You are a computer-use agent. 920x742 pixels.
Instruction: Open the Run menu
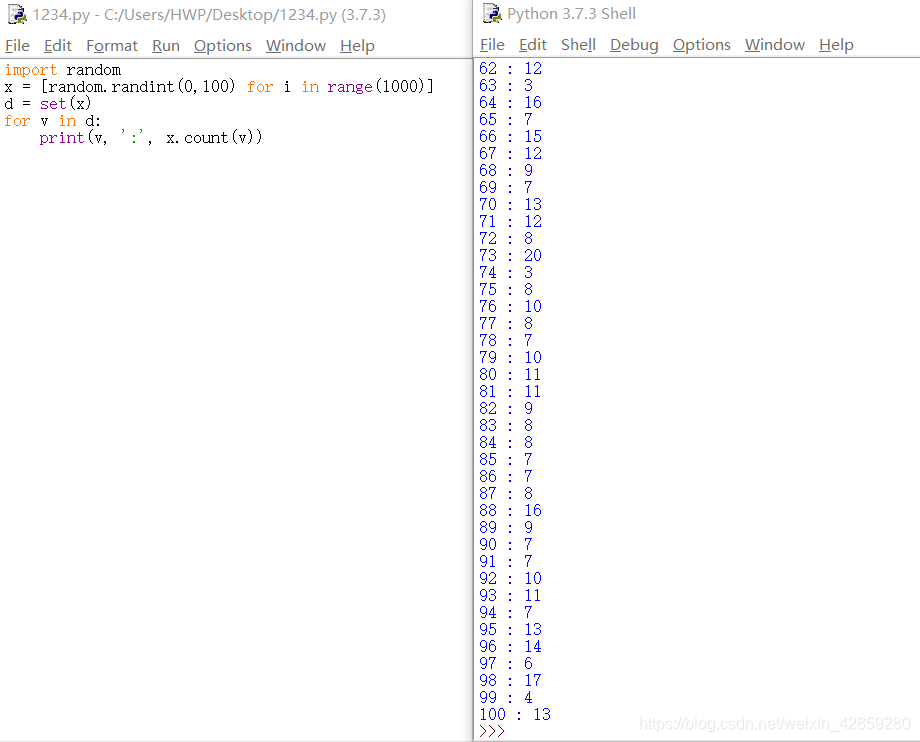click(x=166, y=45)
